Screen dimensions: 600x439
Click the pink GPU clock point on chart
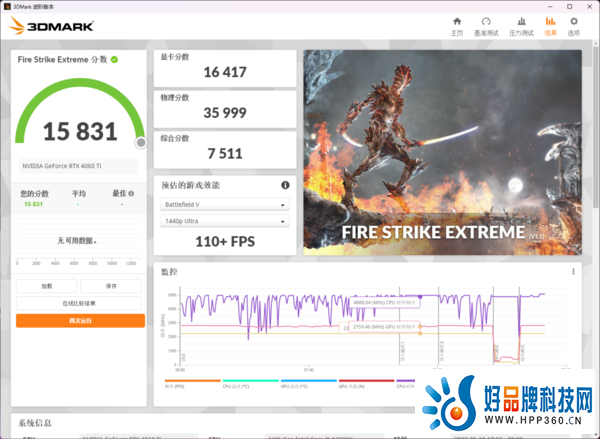pos(420,326)
